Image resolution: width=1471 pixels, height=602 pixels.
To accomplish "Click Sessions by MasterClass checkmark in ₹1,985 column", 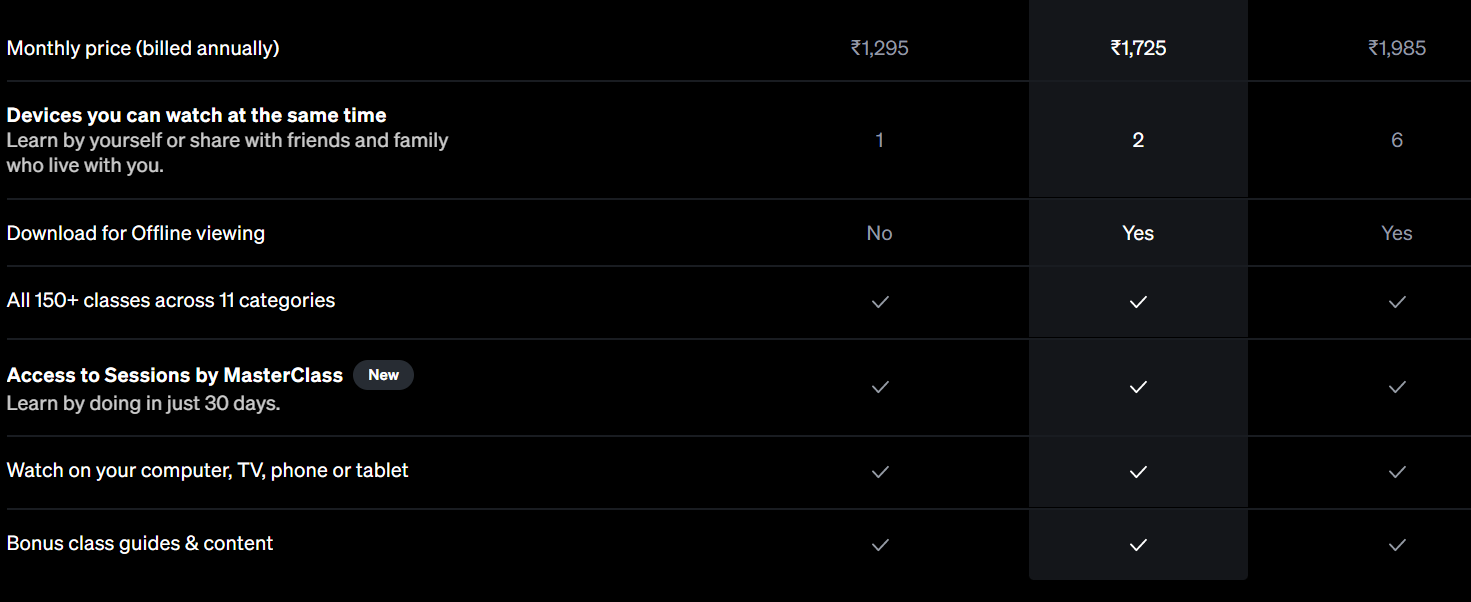I will coord(1397,387).
